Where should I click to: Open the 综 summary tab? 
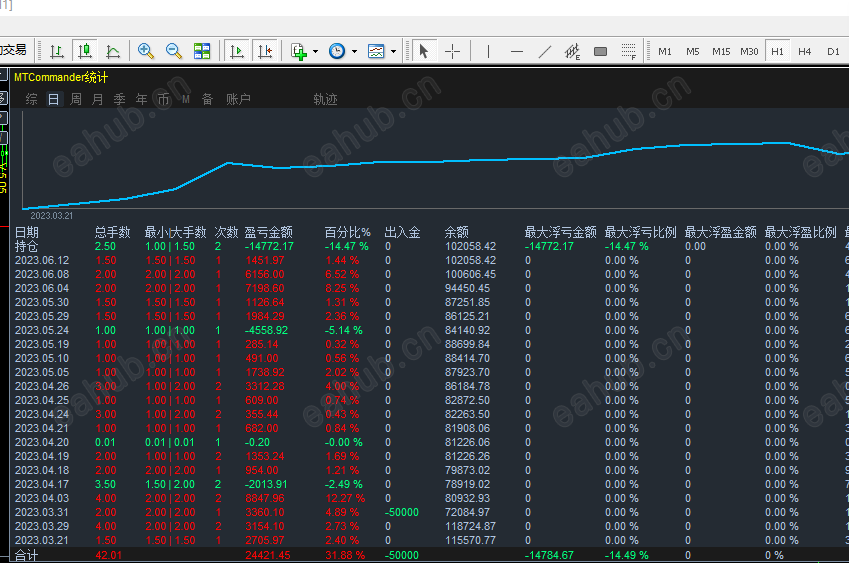(31, 99)
